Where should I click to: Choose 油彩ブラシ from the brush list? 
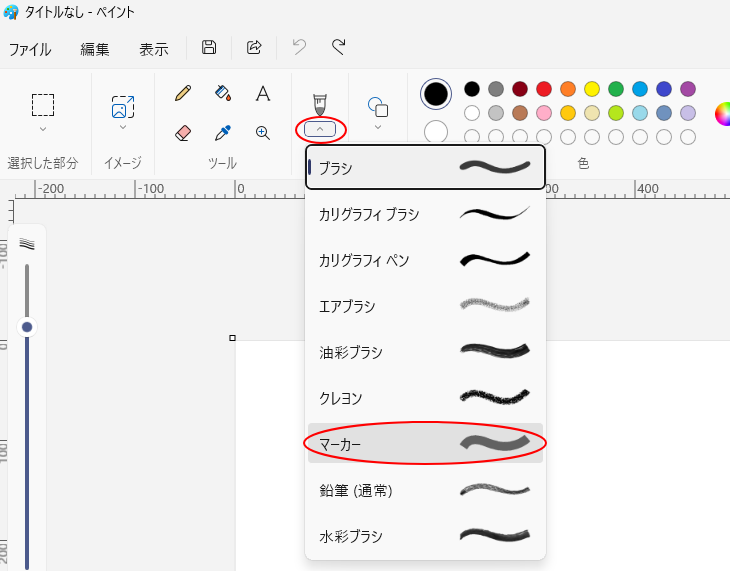[x=425, y=352]
